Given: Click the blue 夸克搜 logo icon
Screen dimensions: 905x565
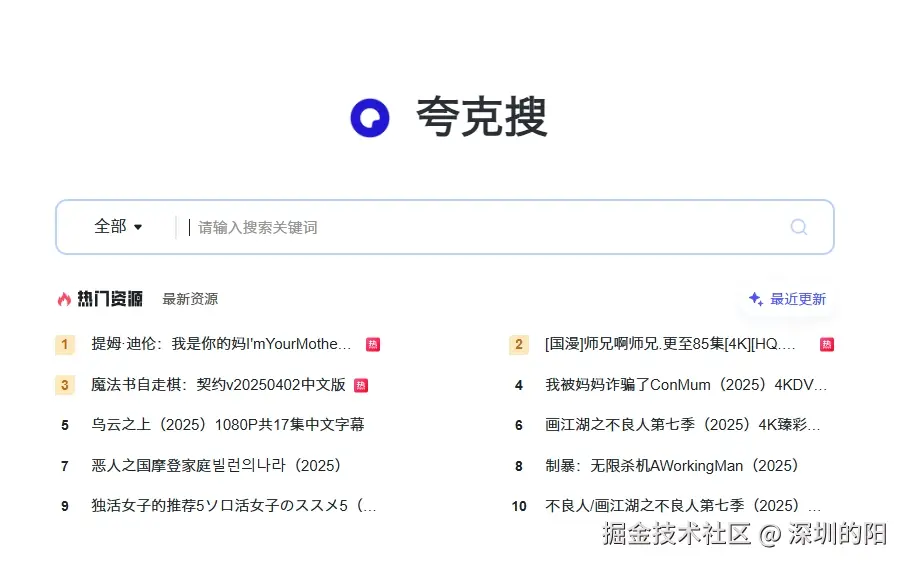Looking at the screenshot, I should 370,118.
